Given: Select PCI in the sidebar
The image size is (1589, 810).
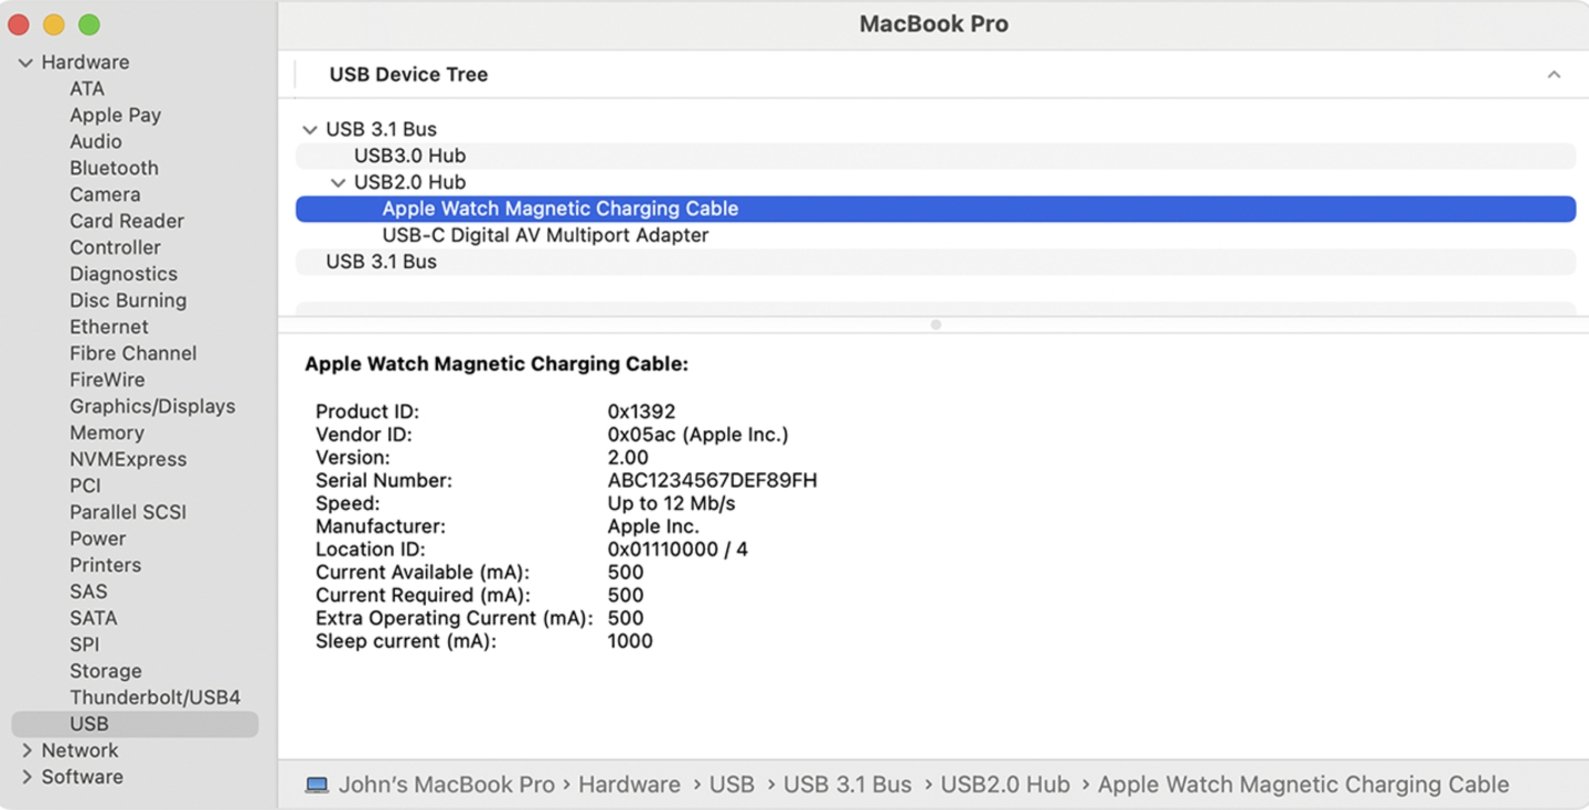Looking at the screenshot, I should tap(85, 486).
